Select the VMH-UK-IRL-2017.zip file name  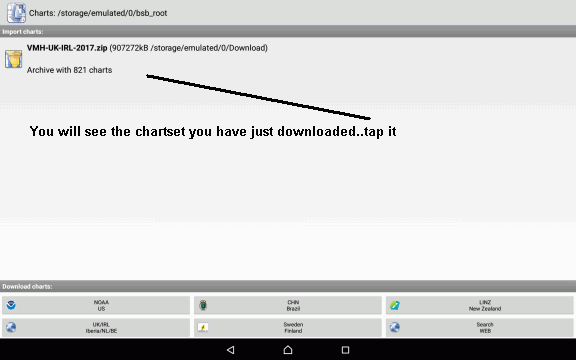[67, 48]
